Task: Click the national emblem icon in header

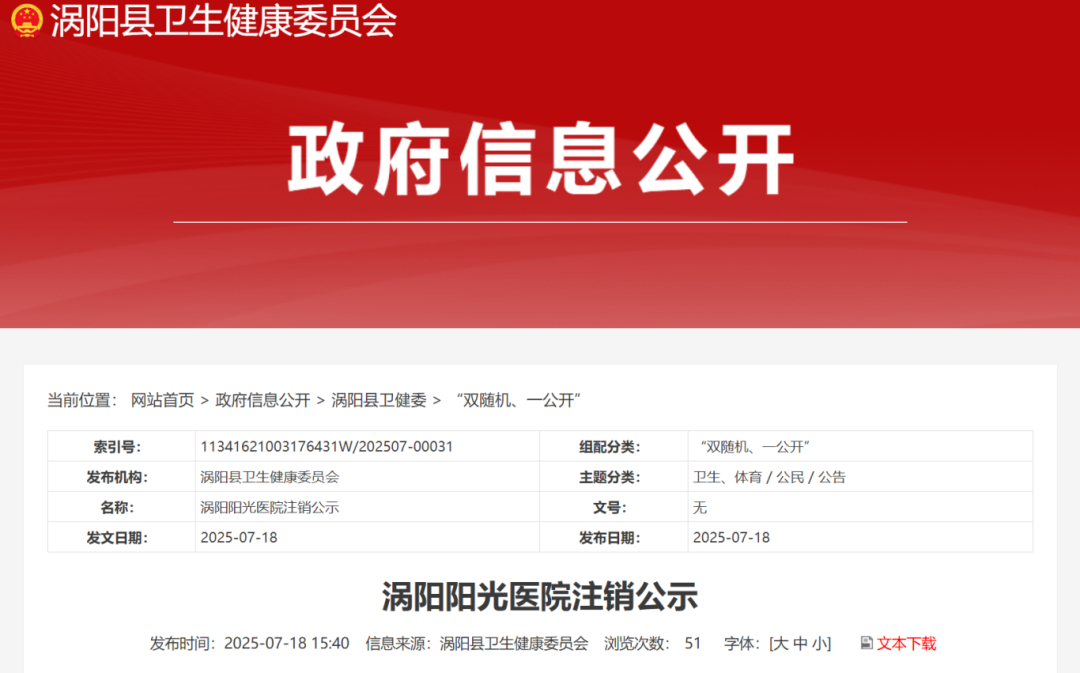Action: pos(27,20)
